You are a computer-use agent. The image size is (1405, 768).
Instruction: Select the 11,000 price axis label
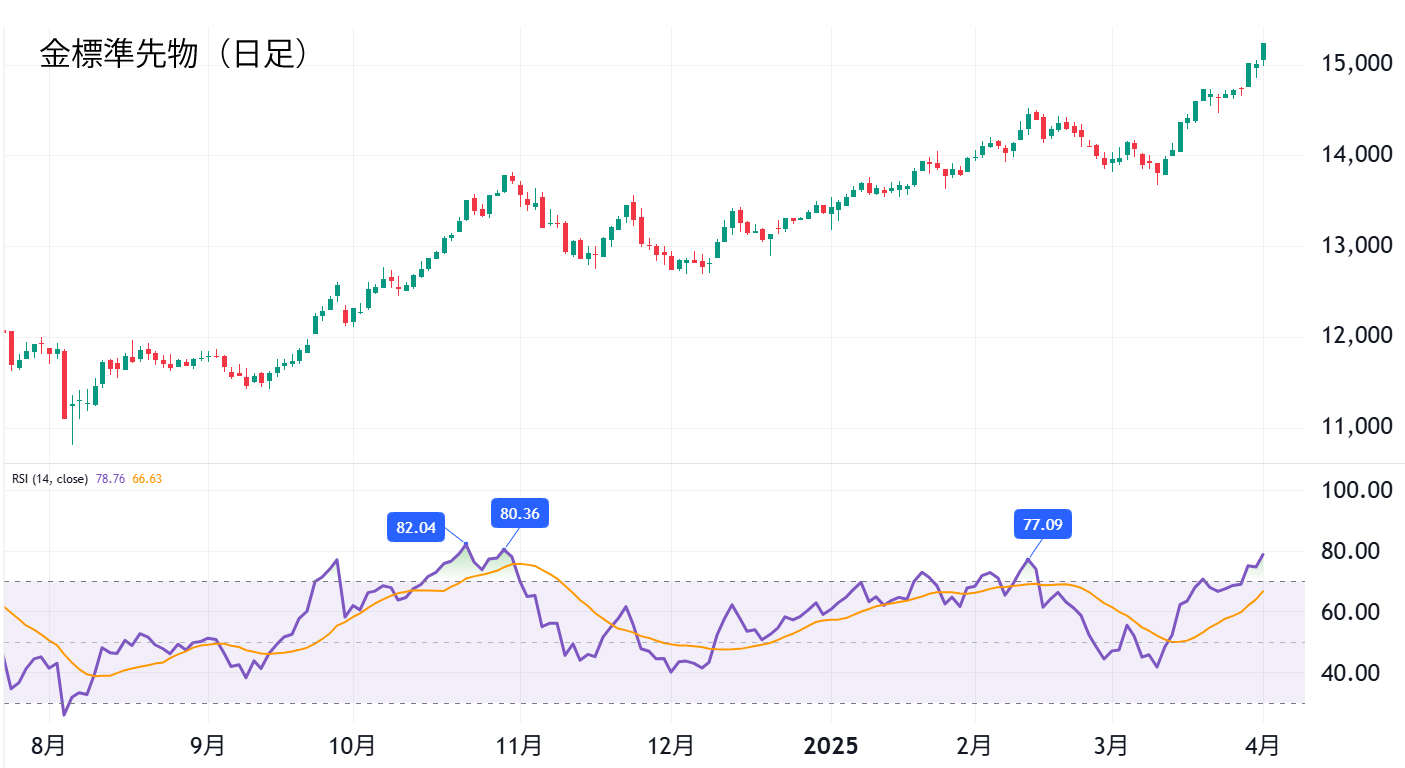pos(1351,426)
